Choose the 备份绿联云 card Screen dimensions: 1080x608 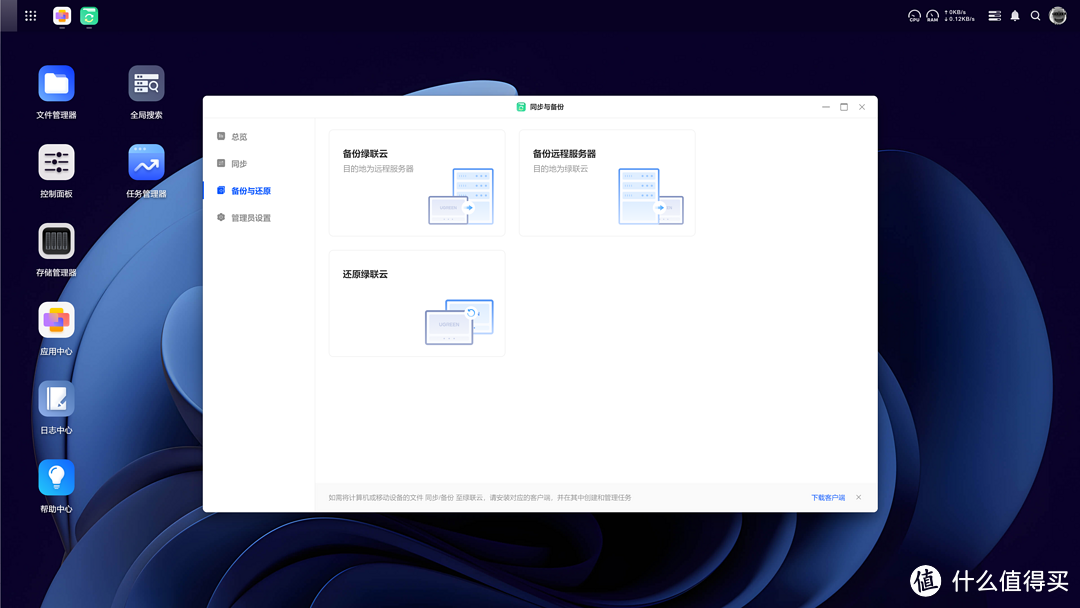(417, 183)
